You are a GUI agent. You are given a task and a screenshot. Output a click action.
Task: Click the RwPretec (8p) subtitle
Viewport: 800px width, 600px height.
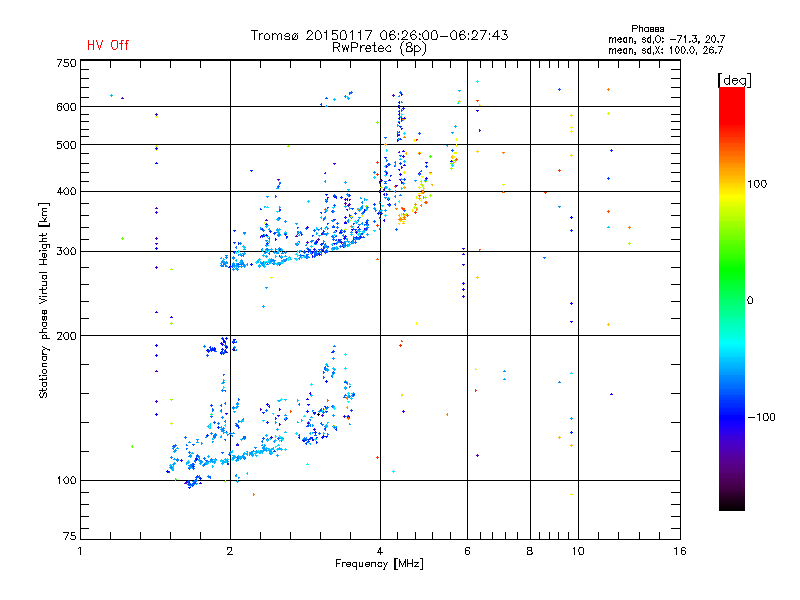click(379, 47)
